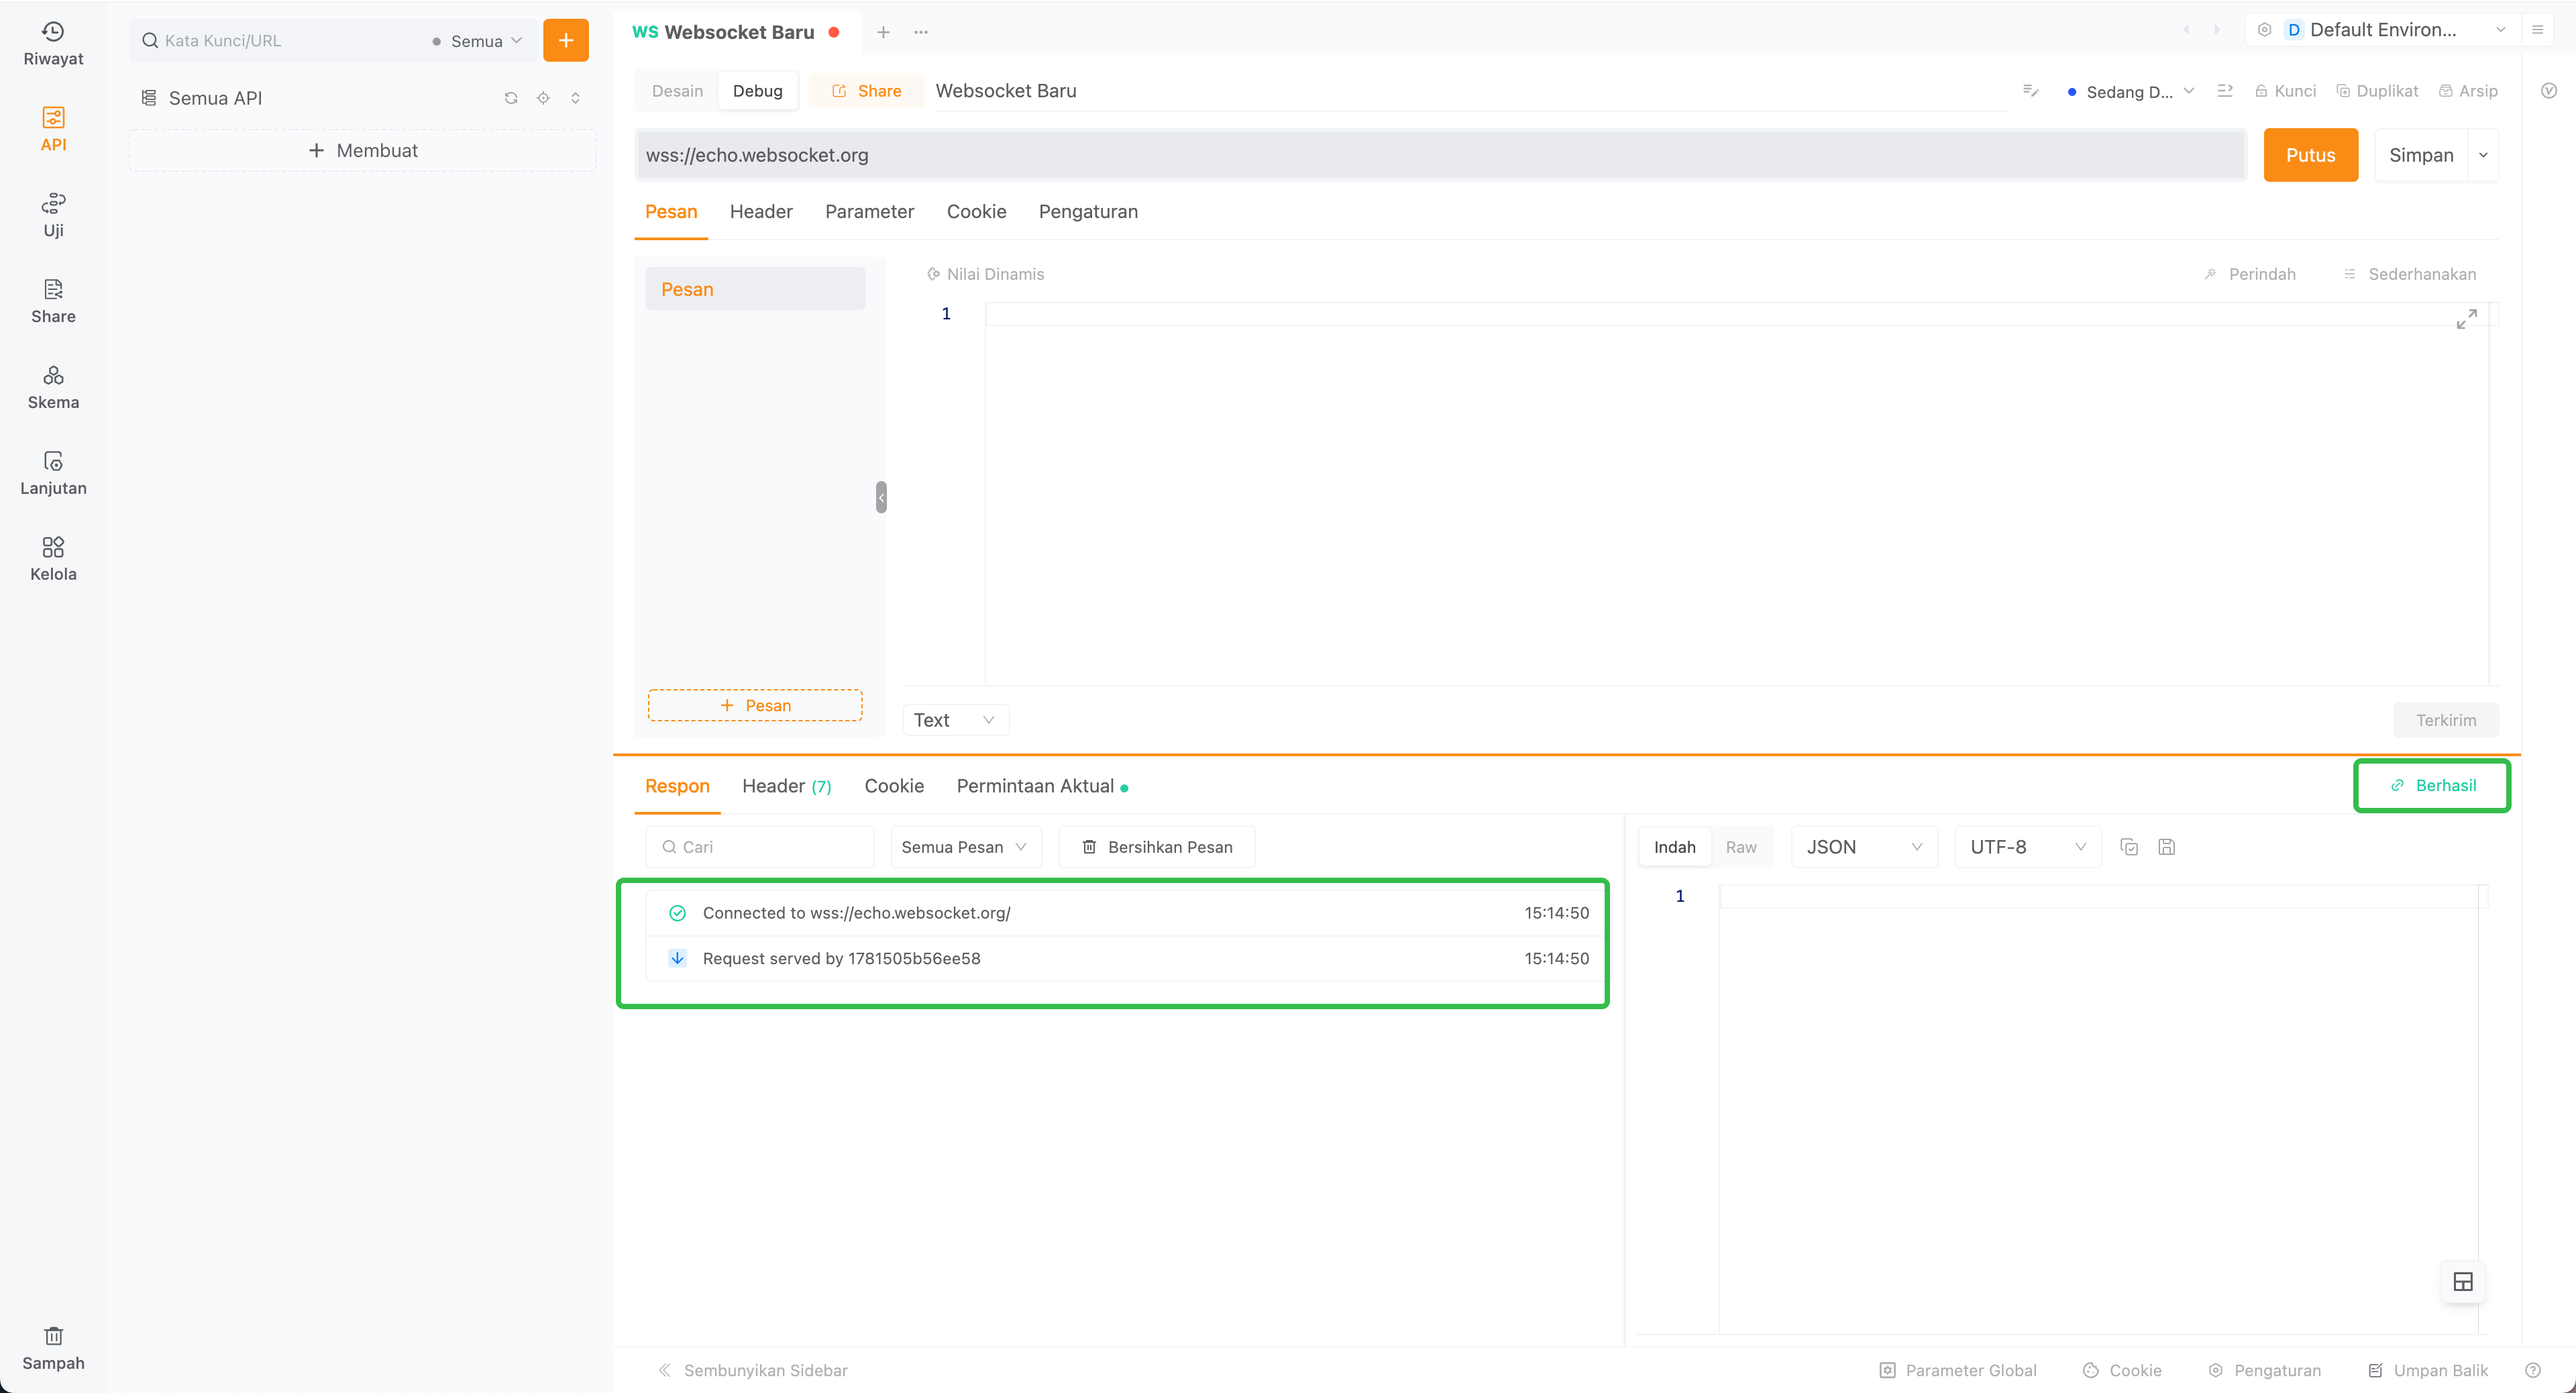The width and height of the screenshot is (2576, 1393).
Task: Open the Share sidebar section
Action: point(53,302)
